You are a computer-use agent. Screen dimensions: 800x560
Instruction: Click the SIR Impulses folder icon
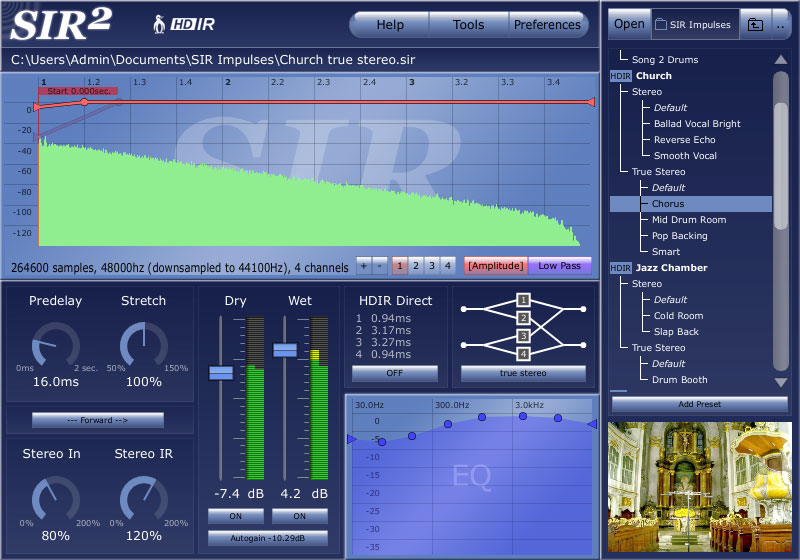click(660, 25)
